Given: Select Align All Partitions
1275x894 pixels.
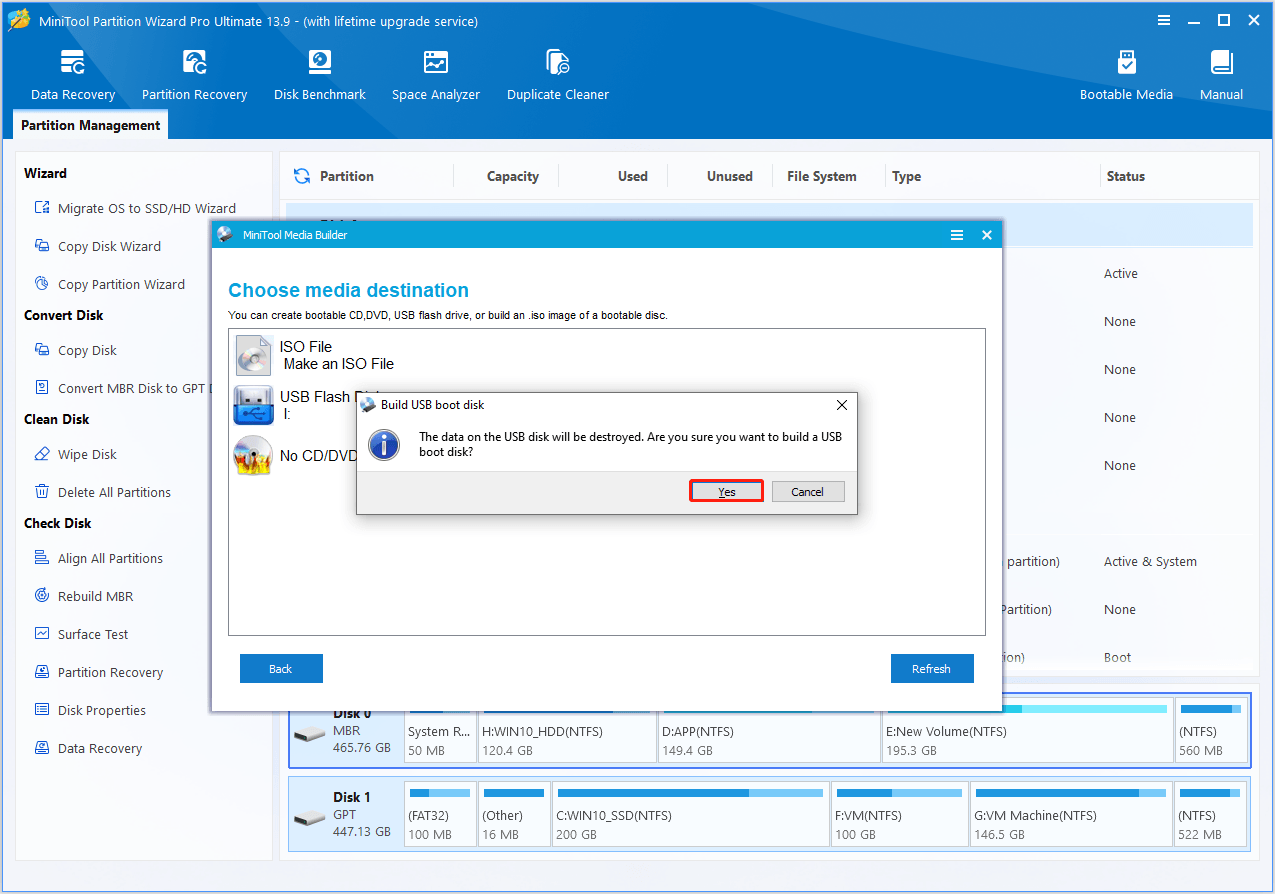Looking at the screenshot, I should (98, 558).
